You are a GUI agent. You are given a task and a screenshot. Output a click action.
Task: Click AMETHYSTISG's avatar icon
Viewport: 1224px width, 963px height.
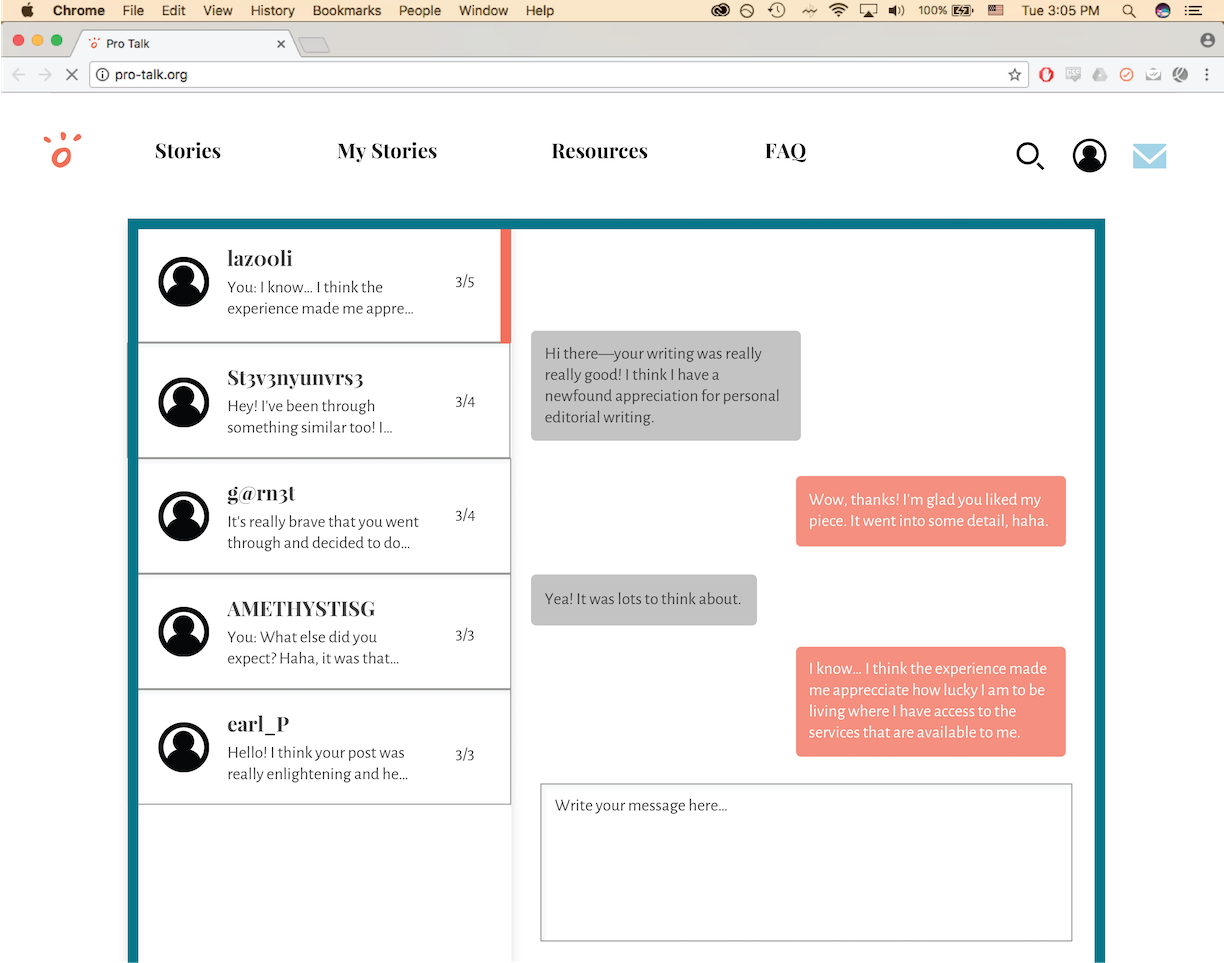tap(184, 632)
